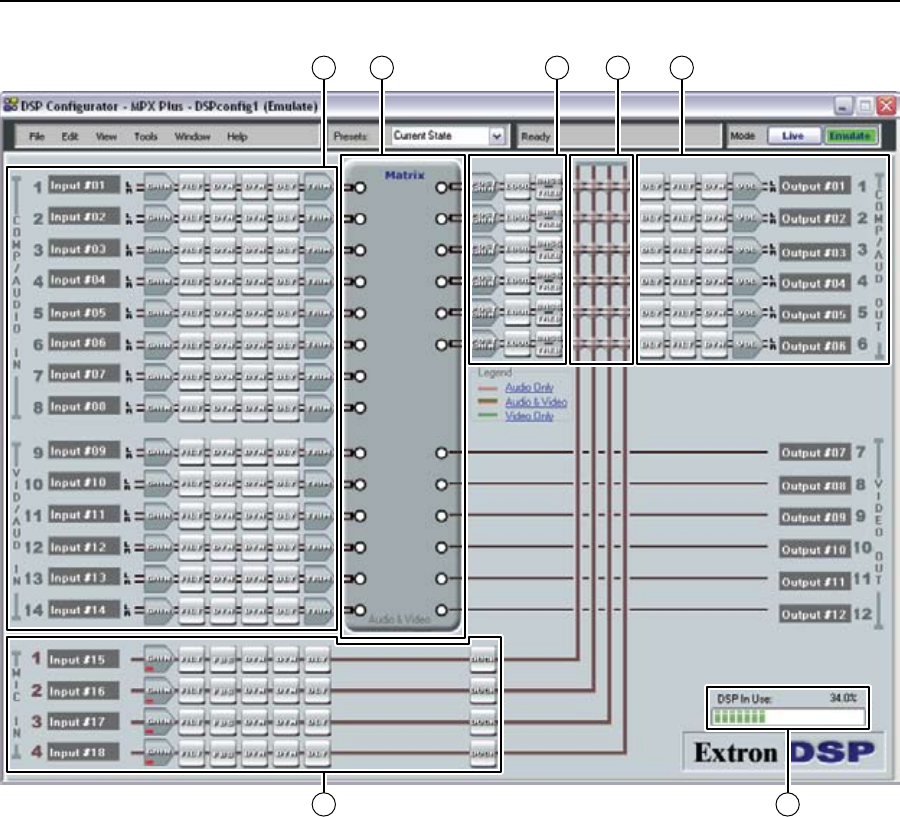Image resolution: width=900 pixels, height=817 pixels.
Task: Switch mode to Live
Action: [x=793, y=136]
